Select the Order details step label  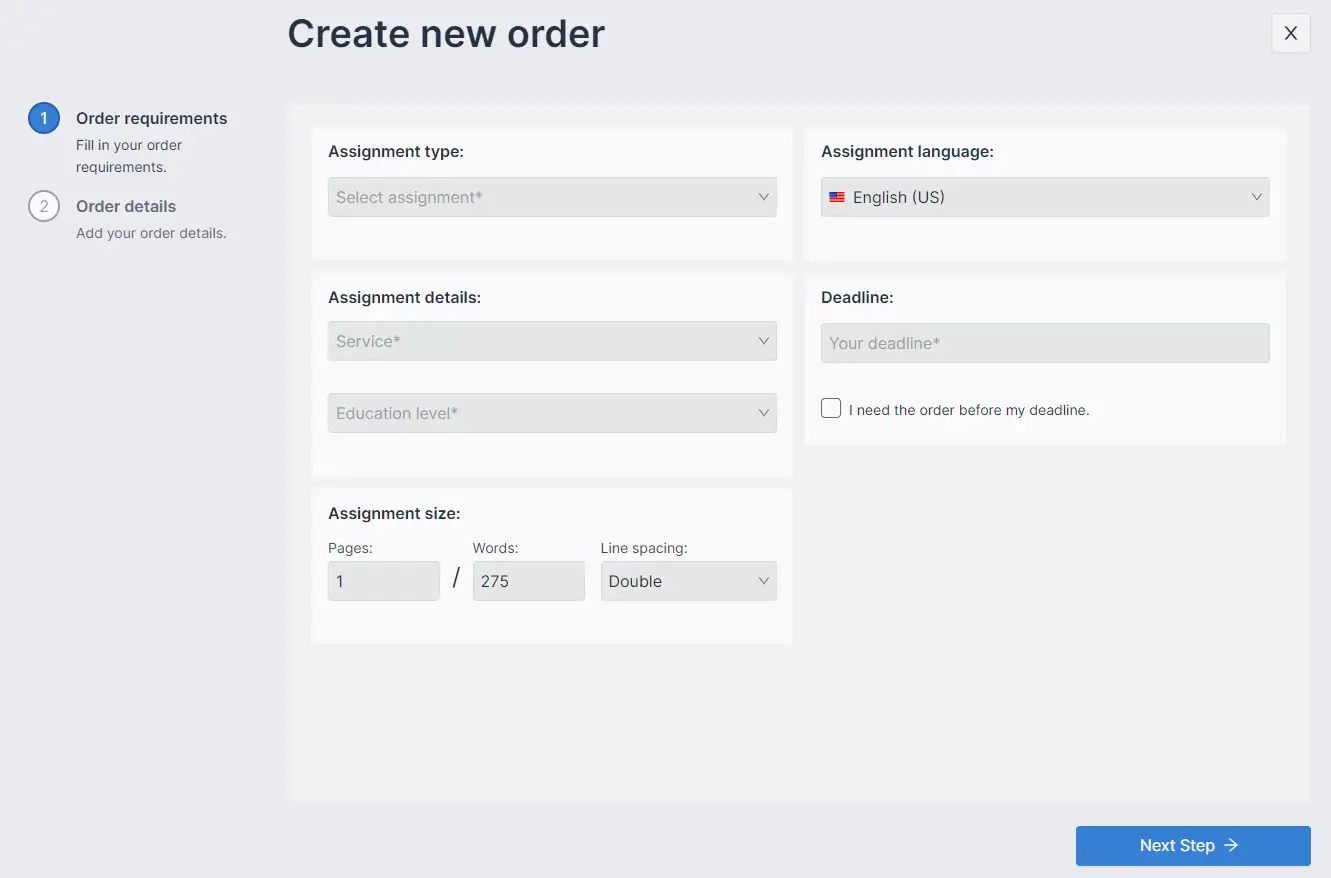(126, 206)
